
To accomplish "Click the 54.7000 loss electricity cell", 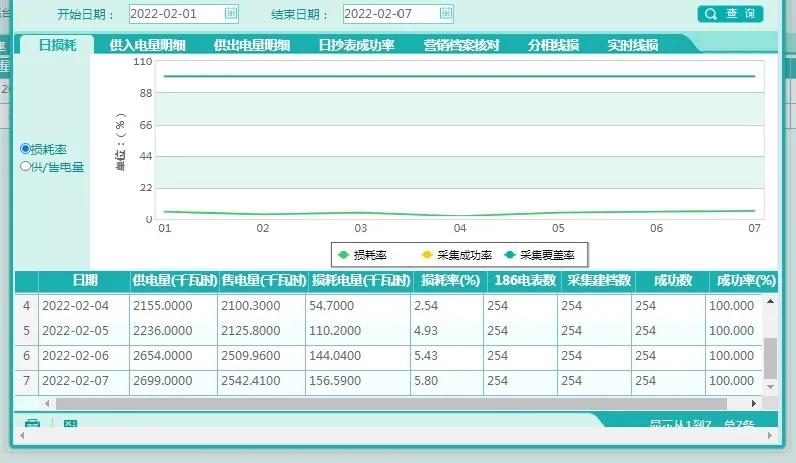I will click(x=358, y=306).
